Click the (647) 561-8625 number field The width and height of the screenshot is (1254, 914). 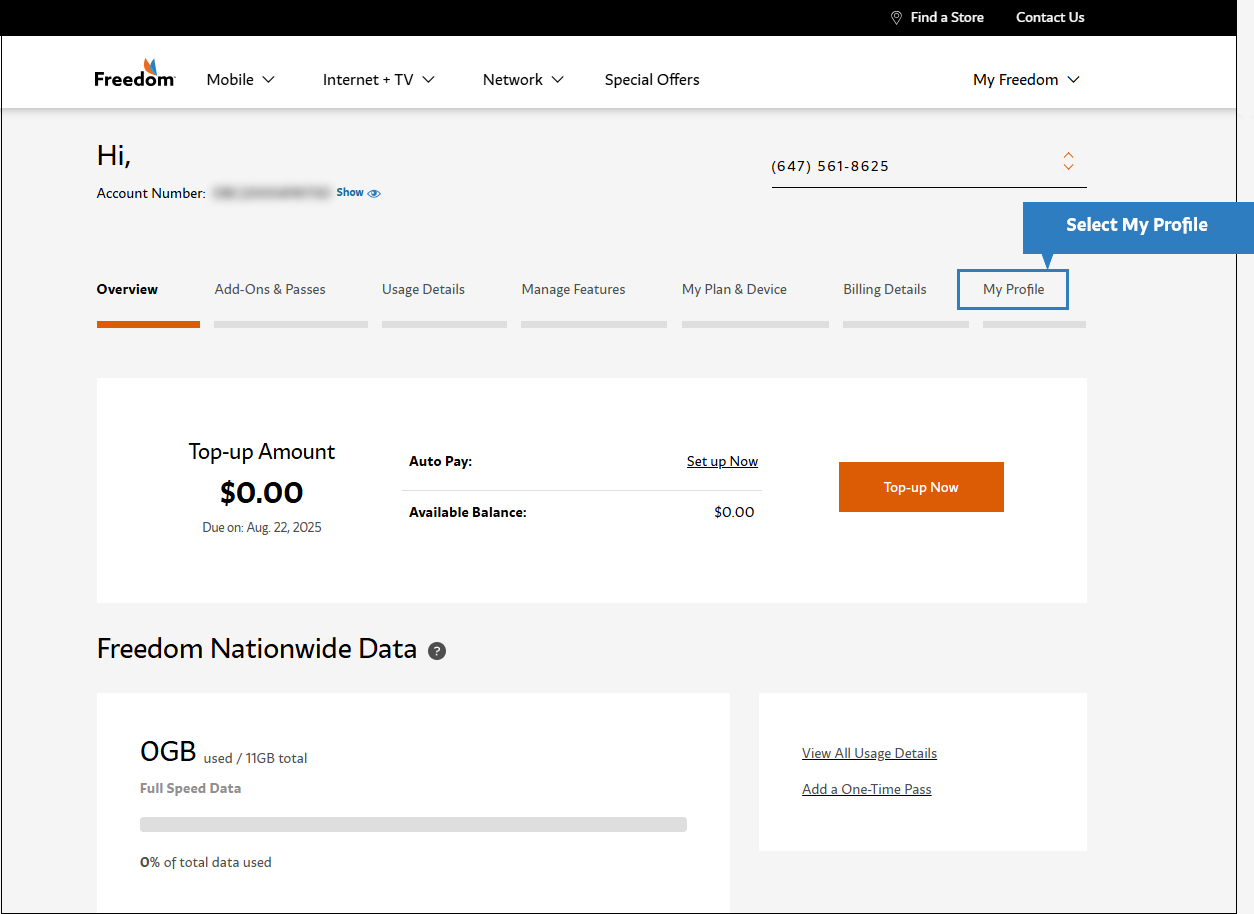[929, 166]
